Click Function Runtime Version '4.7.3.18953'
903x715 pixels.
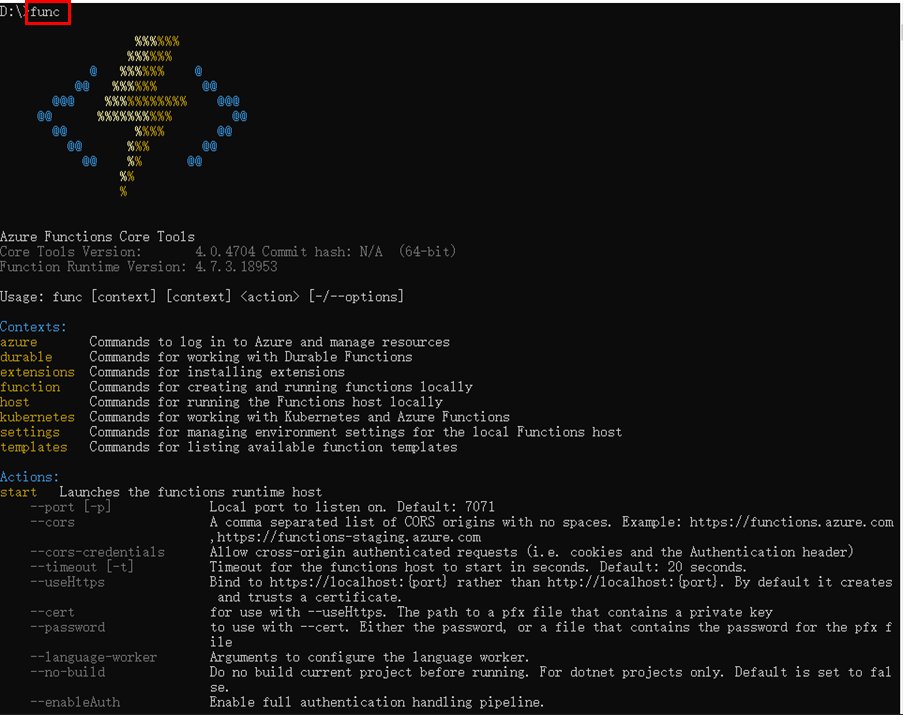coord(236,267)
